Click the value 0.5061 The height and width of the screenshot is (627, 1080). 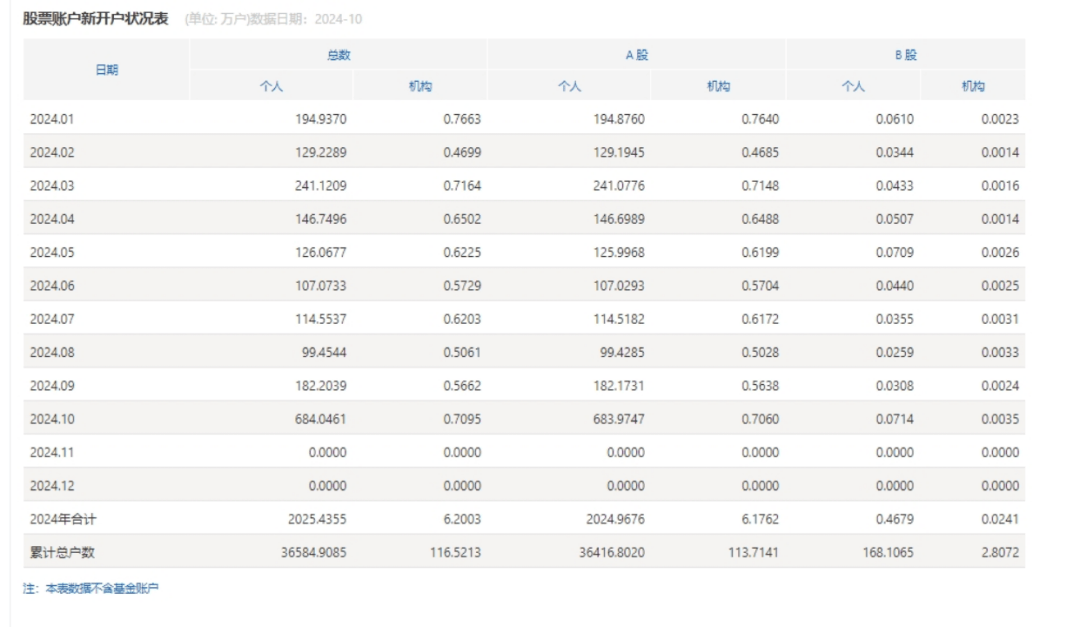[462, 352]
